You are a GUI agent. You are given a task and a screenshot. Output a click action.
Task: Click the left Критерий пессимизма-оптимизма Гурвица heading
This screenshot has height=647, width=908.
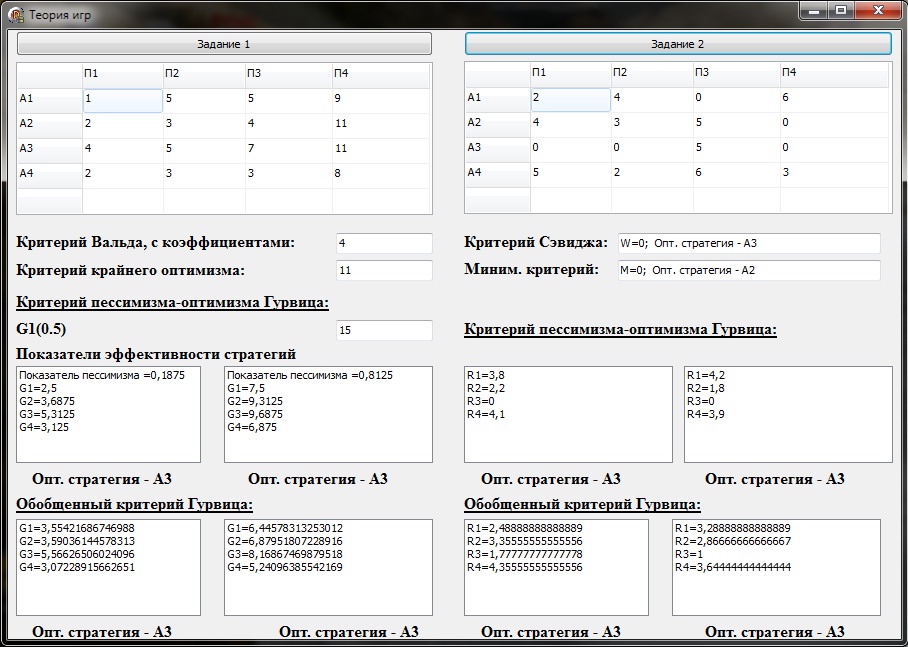[173, 302]
